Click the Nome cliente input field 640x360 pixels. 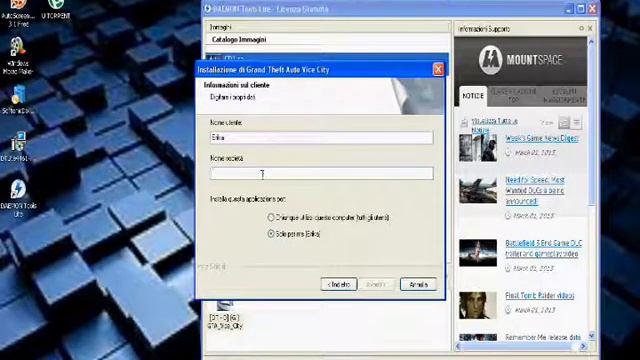(322, 138)
